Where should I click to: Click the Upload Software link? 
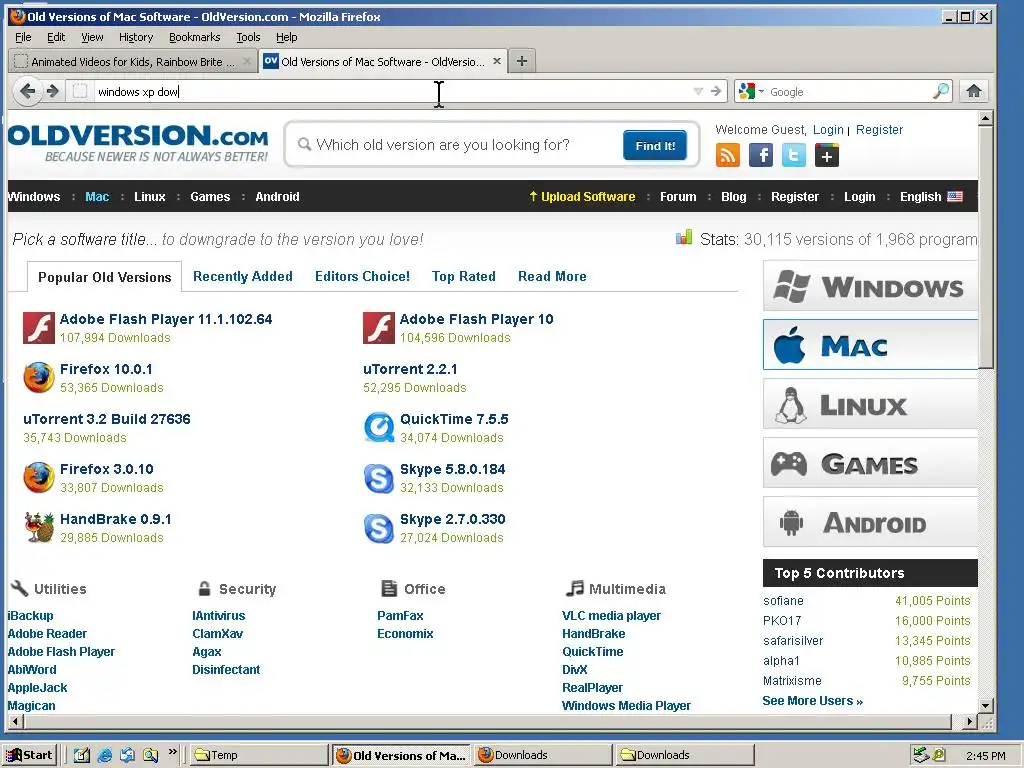[x=583, y=197]
